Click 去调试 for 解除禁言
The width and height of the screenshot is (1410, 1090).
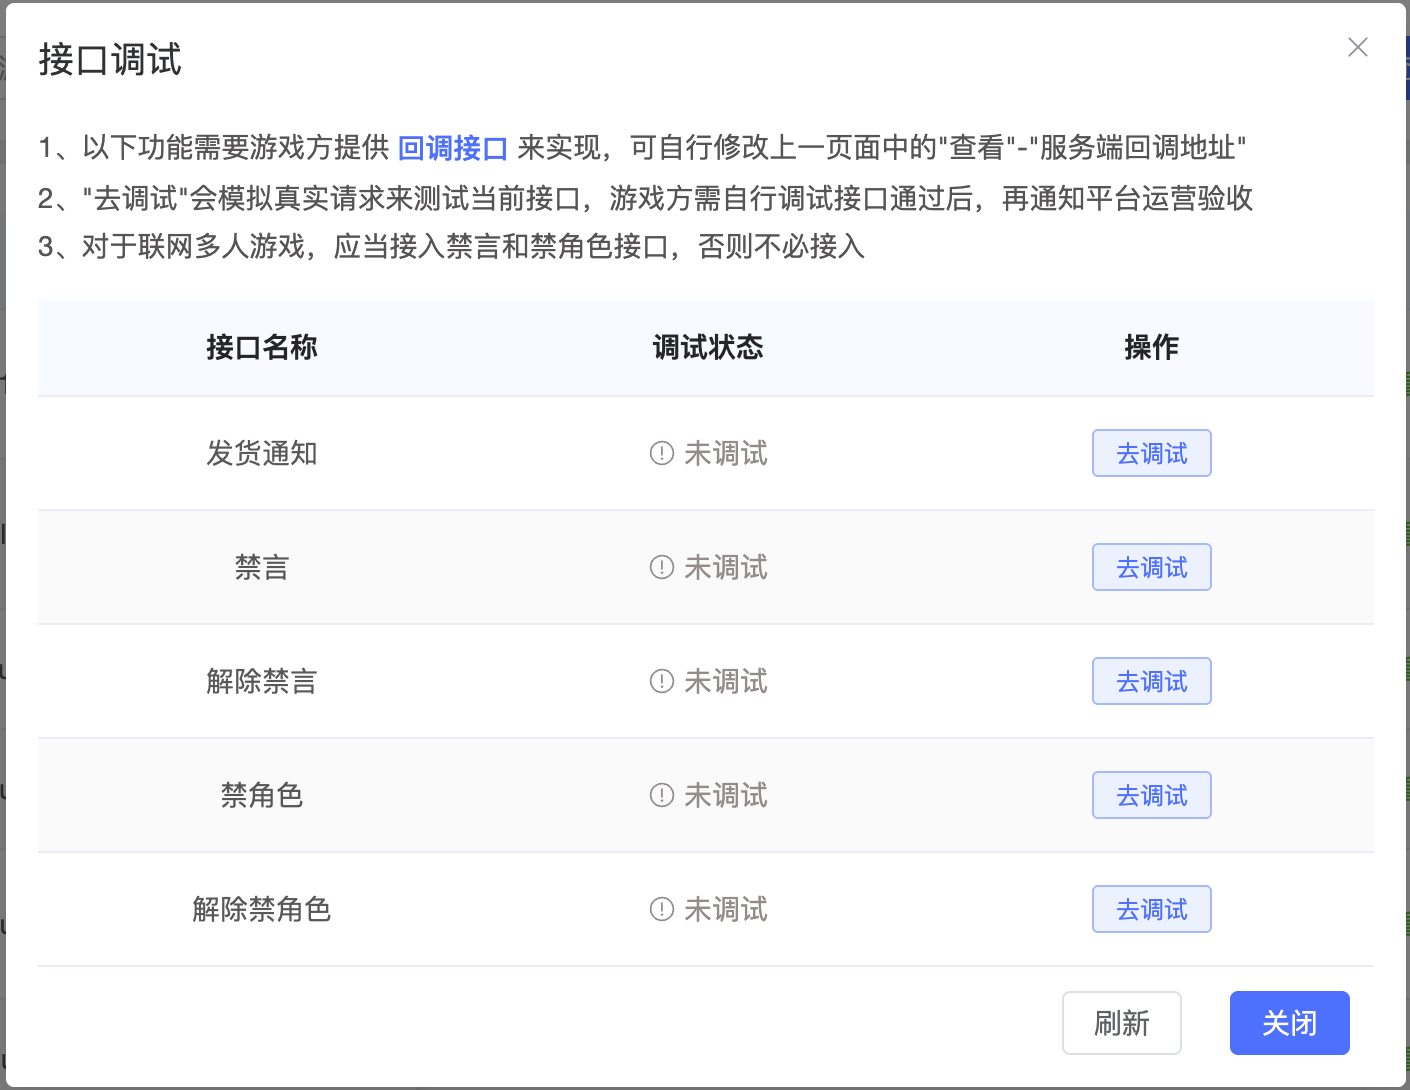pyautogui.click(x=1151, y=681)
